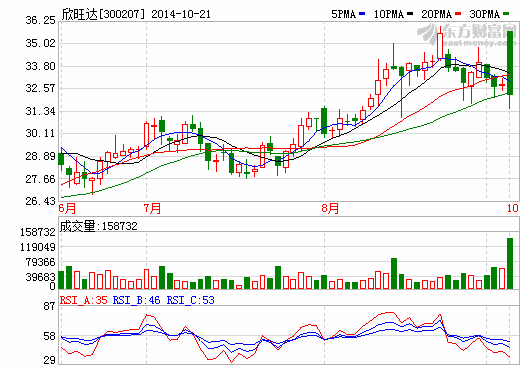
Task: Click the 26.43 price axis label
Action: pyautogui.click(x=40, y=201)
